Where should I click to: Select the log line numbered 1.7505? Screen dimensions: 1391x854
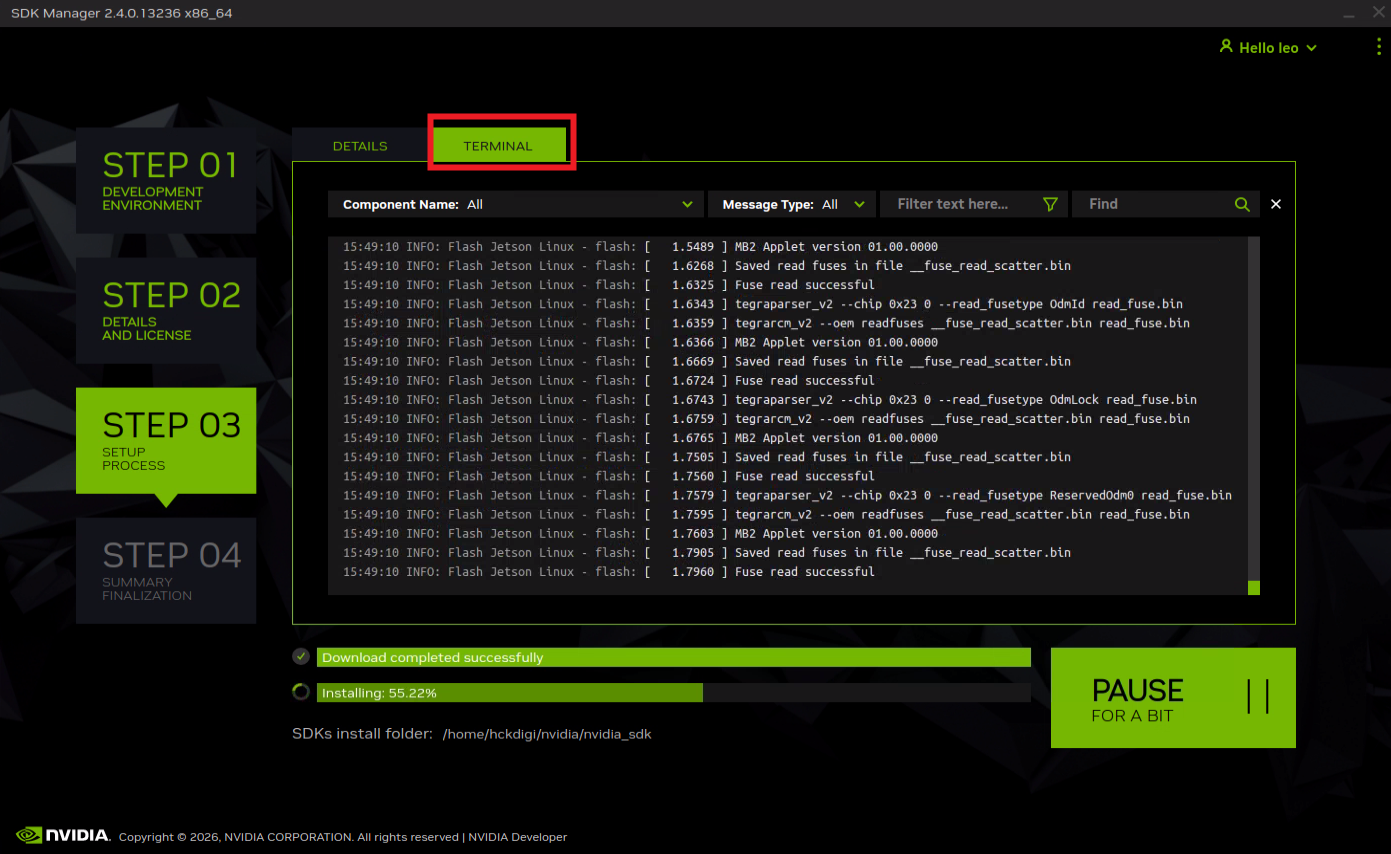coord(707,457)
